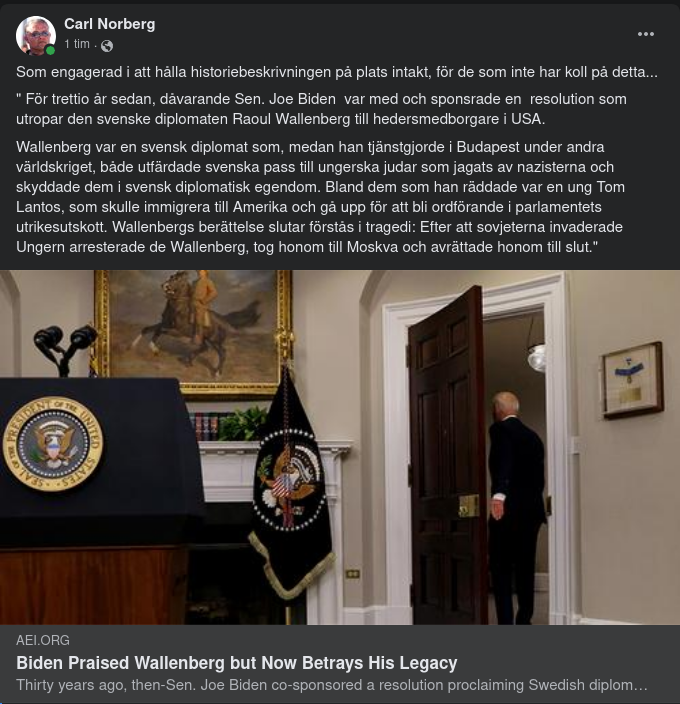Click the presidential flag in the photo
This screenshot has width=680, height=704.
pos(292,483)
